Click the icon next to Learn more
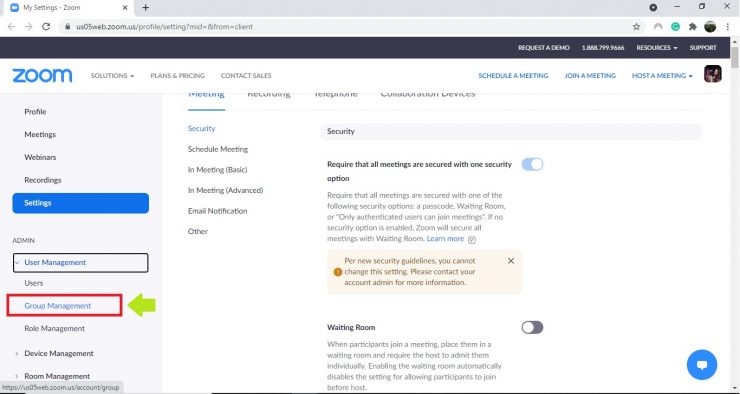Image resolution: width=740 pixels, height=394 pixels. pyautogui.click(x=472, y=239)
